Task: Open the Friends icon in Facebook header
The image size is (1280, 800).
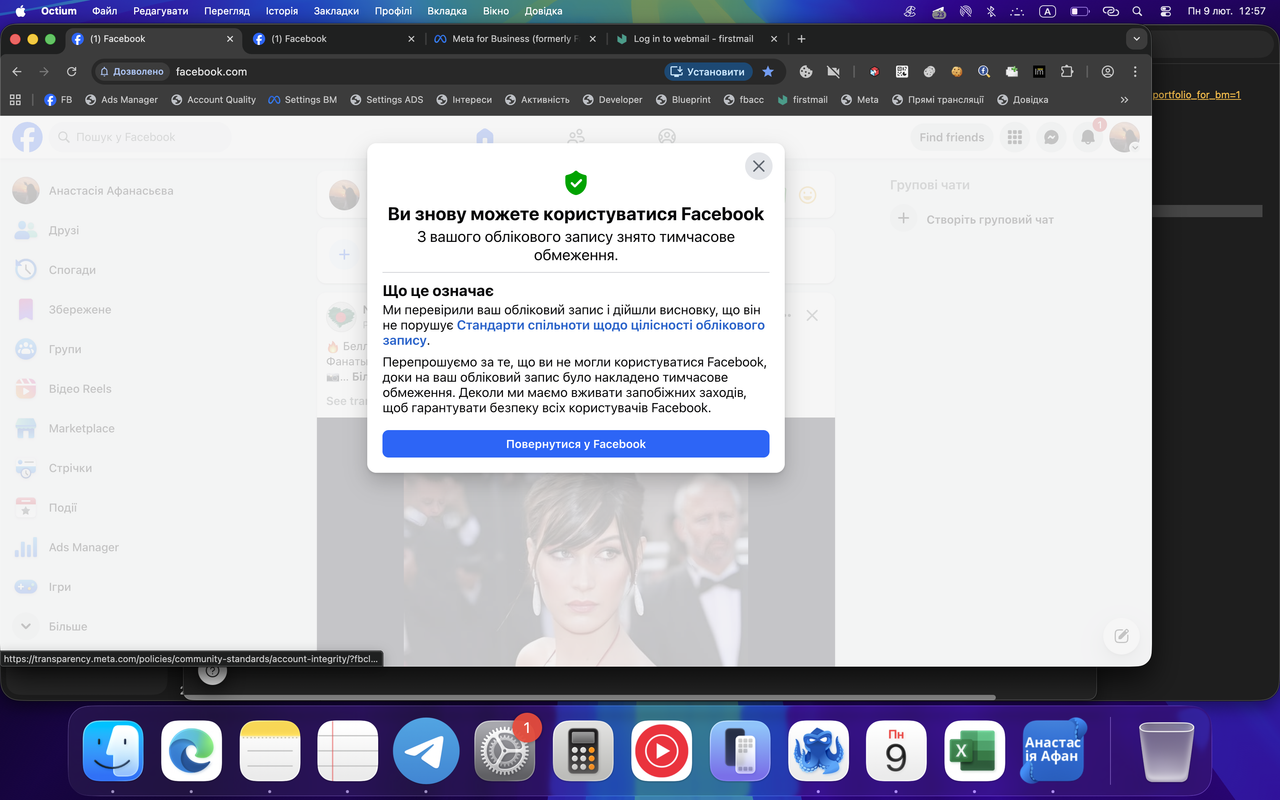Action: click(x=576, y=137)
